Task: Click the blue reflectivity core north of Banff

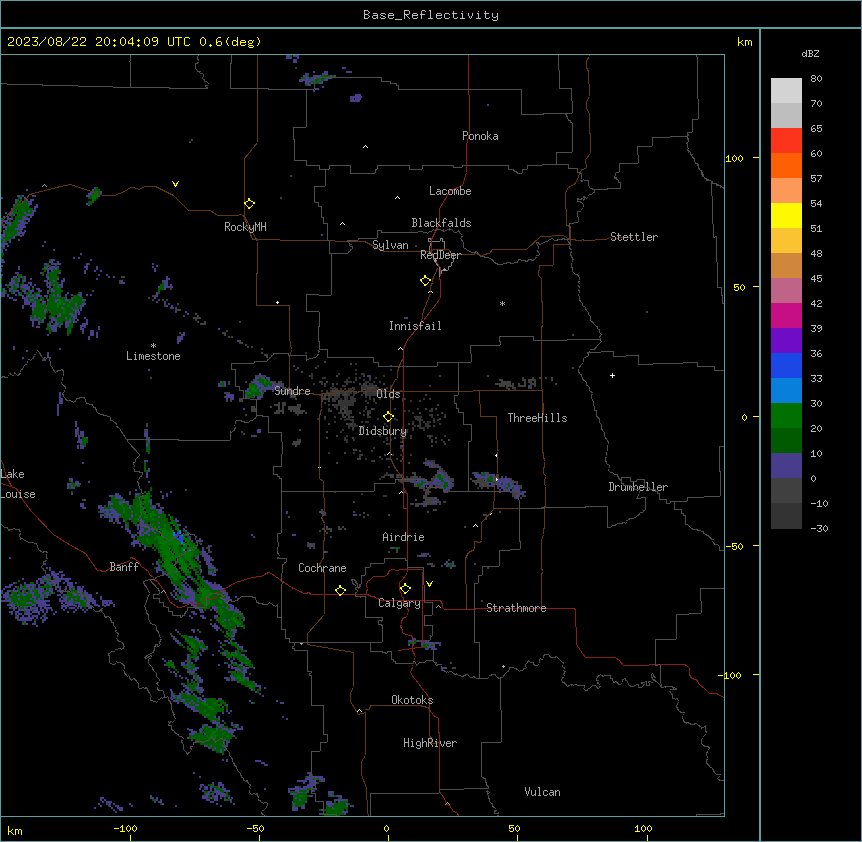Action: click(179, 537)
